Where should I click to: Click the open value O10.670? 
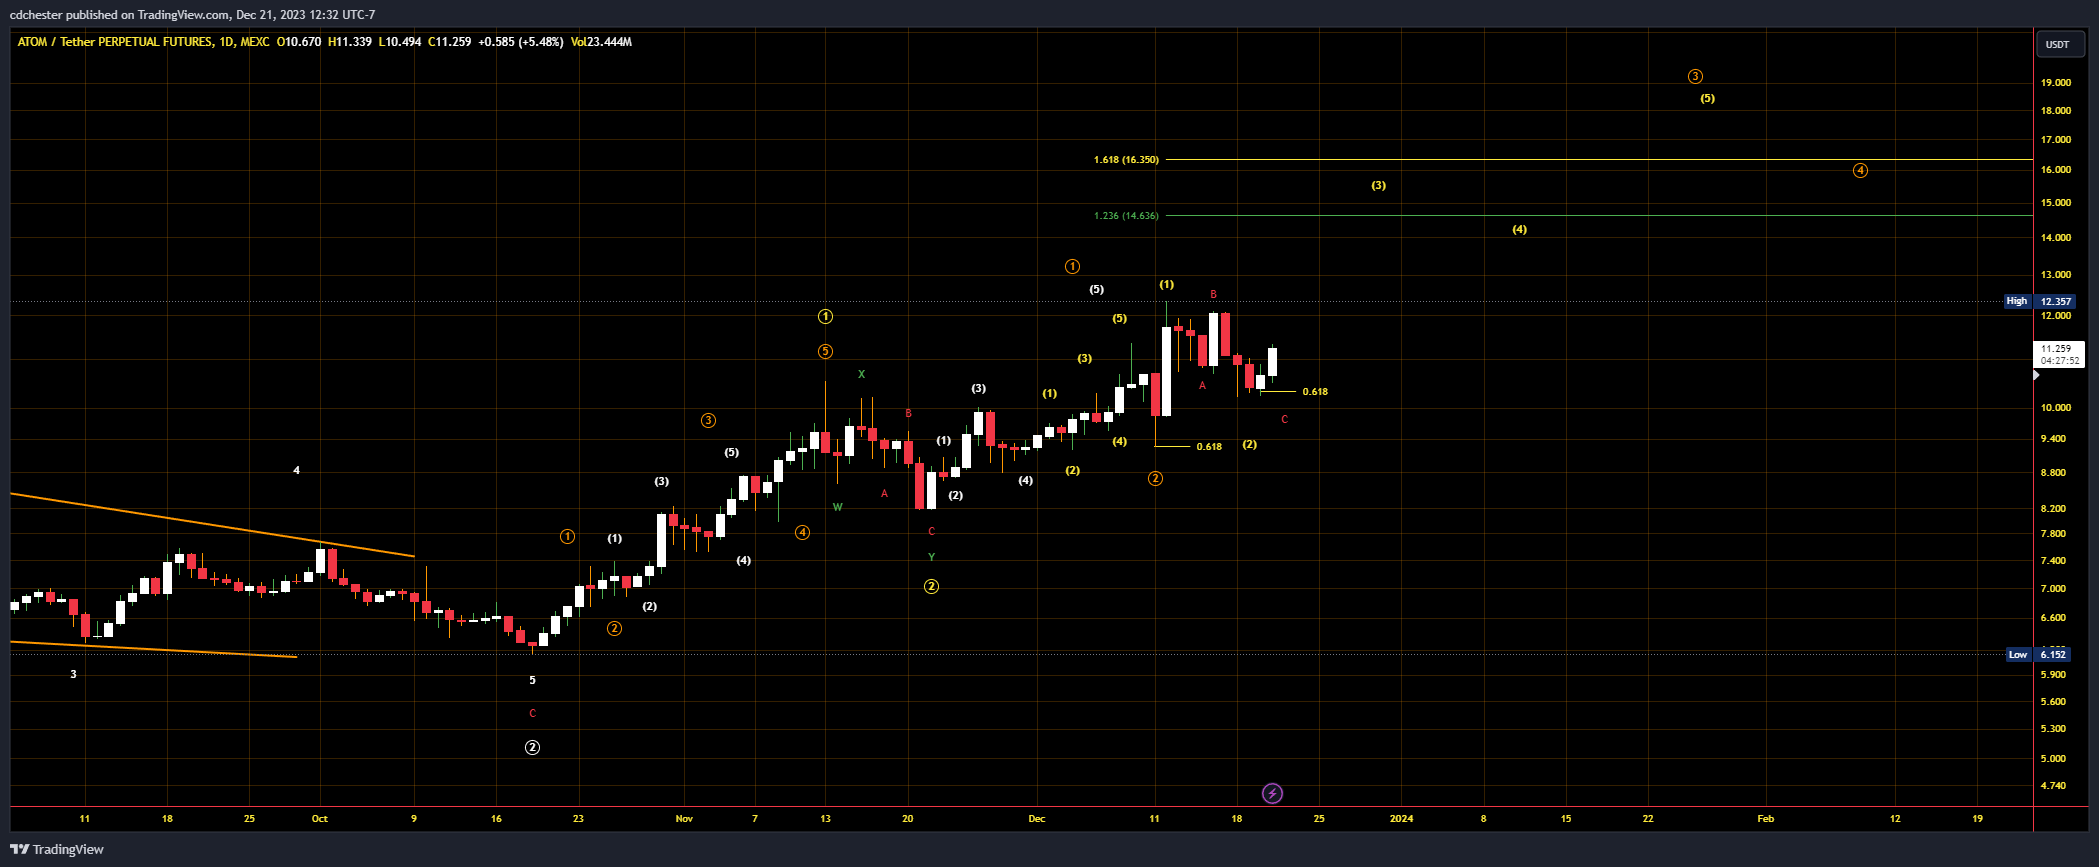coord(299,42)
